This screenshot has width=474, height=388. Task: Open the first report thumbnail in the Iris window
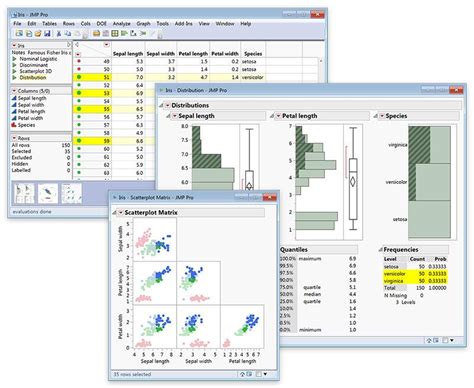click(24, 194)
